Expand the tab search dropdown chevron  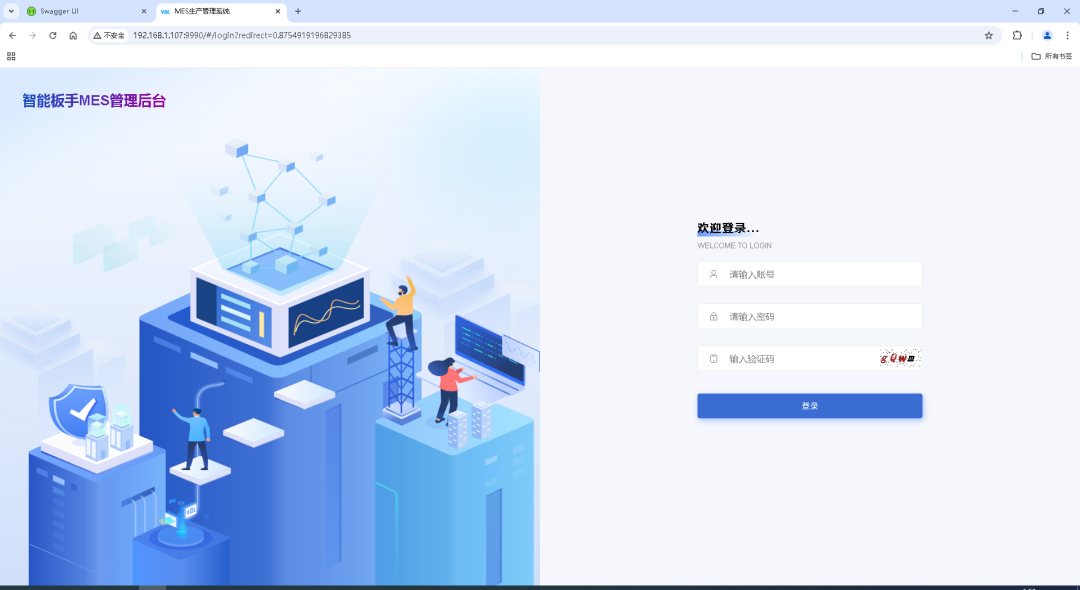(x=11, y=11)
